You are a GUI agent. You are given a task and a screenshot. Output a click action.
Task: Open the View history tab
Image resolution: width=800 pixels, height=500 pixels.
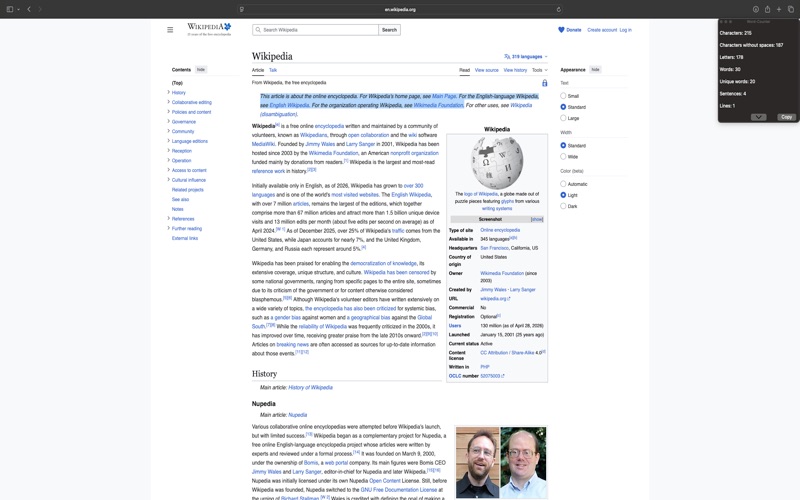pyautogui.click(x=515, y=70)
